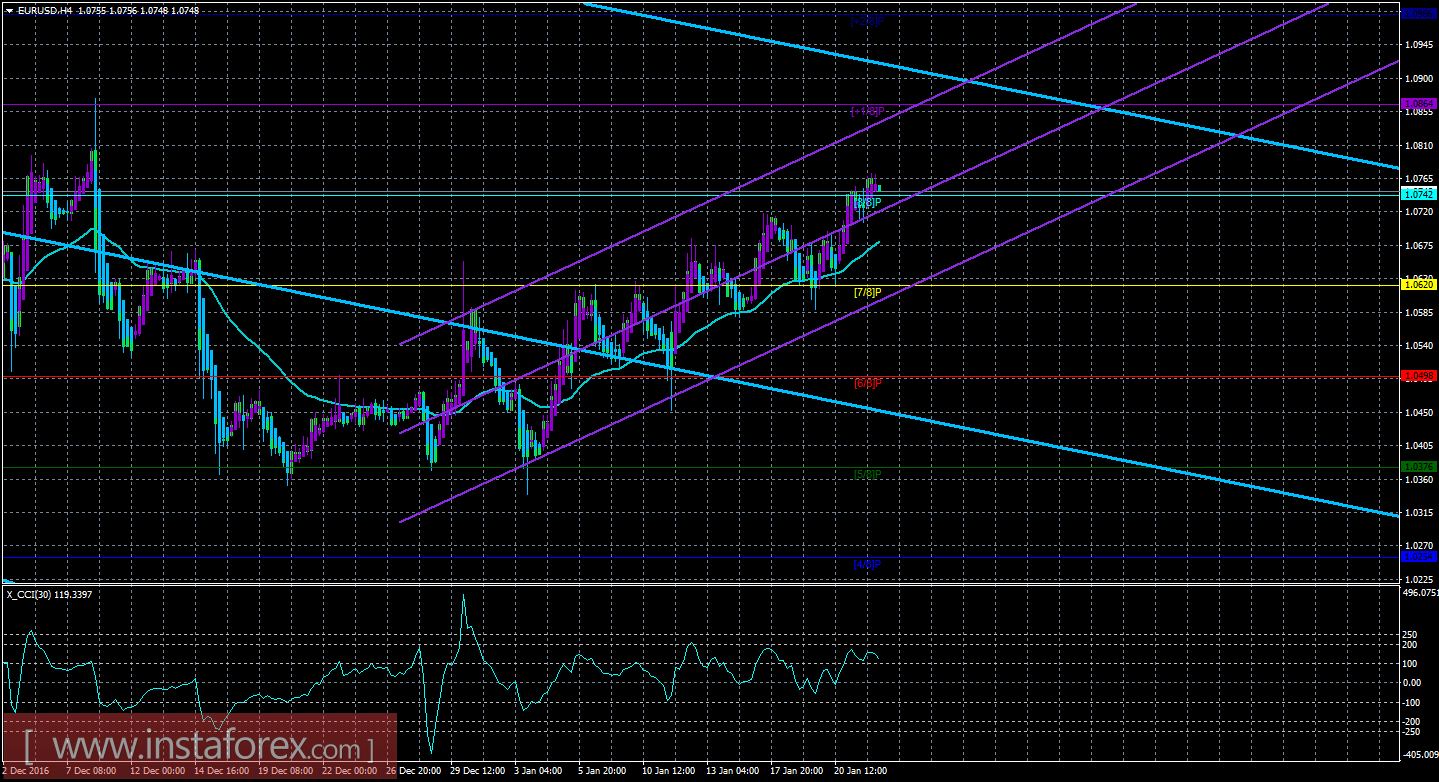
Task: Click the 1.0945 price axis value
Action: click(x=1419, y=45)
